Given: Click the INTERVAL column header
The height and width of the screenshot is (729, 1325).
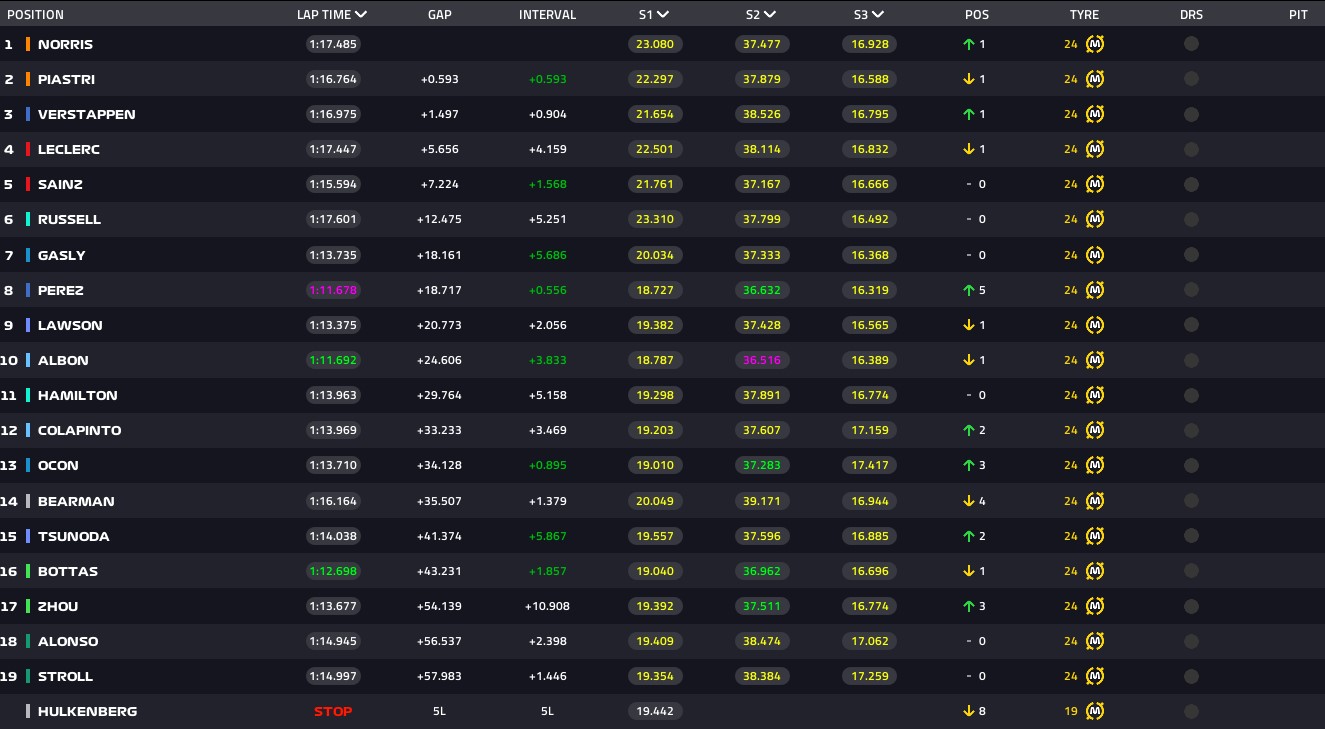Looking at the screenshot, I should point(547,15).
